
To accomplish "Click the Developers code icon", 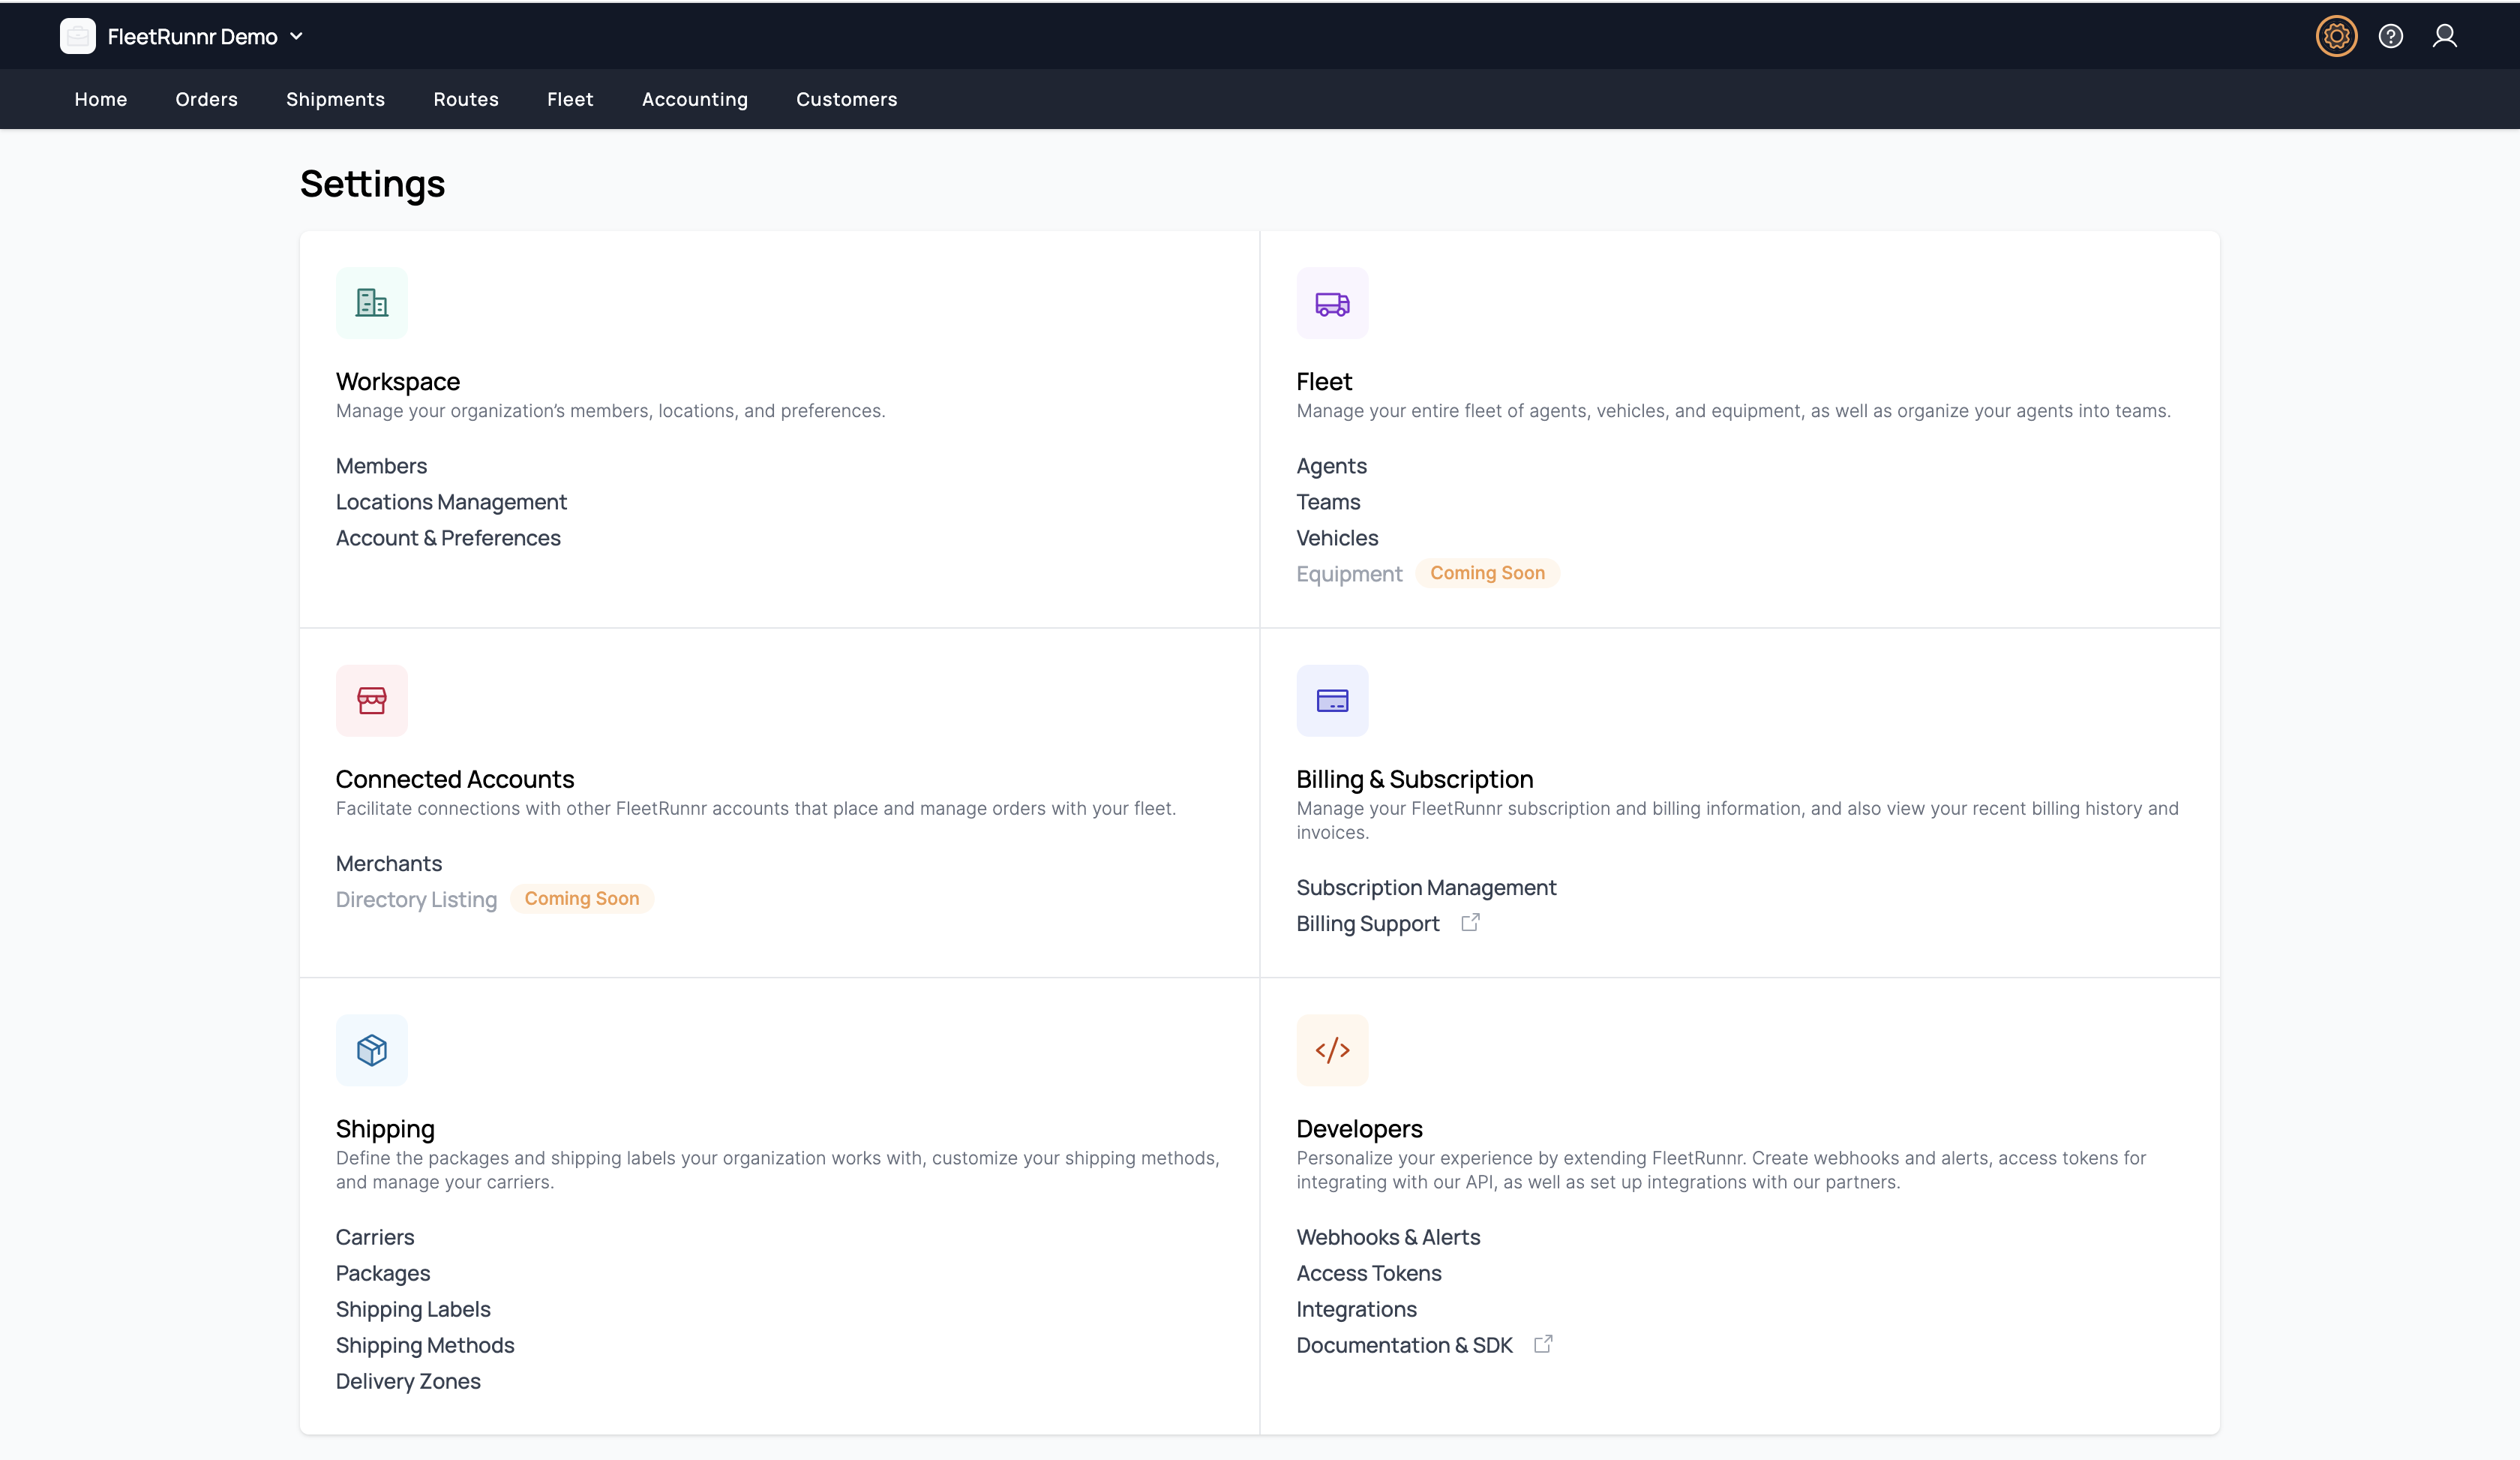I will pos(1332,1049).
